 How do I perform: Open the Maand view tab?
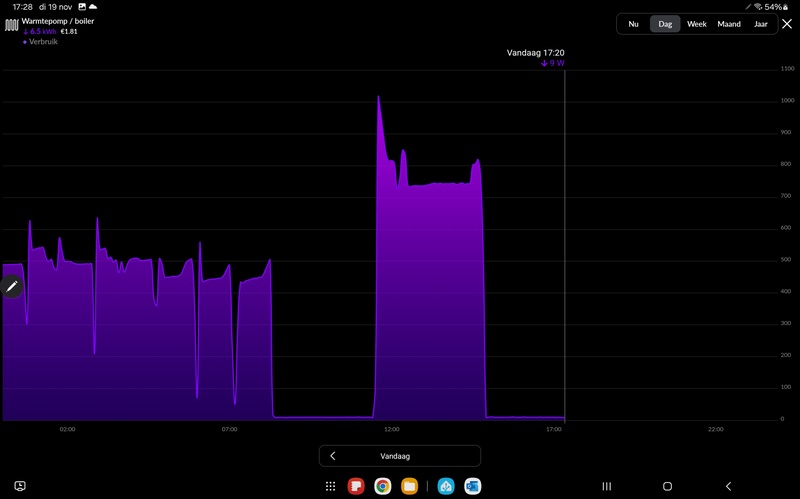pos(729,24)
